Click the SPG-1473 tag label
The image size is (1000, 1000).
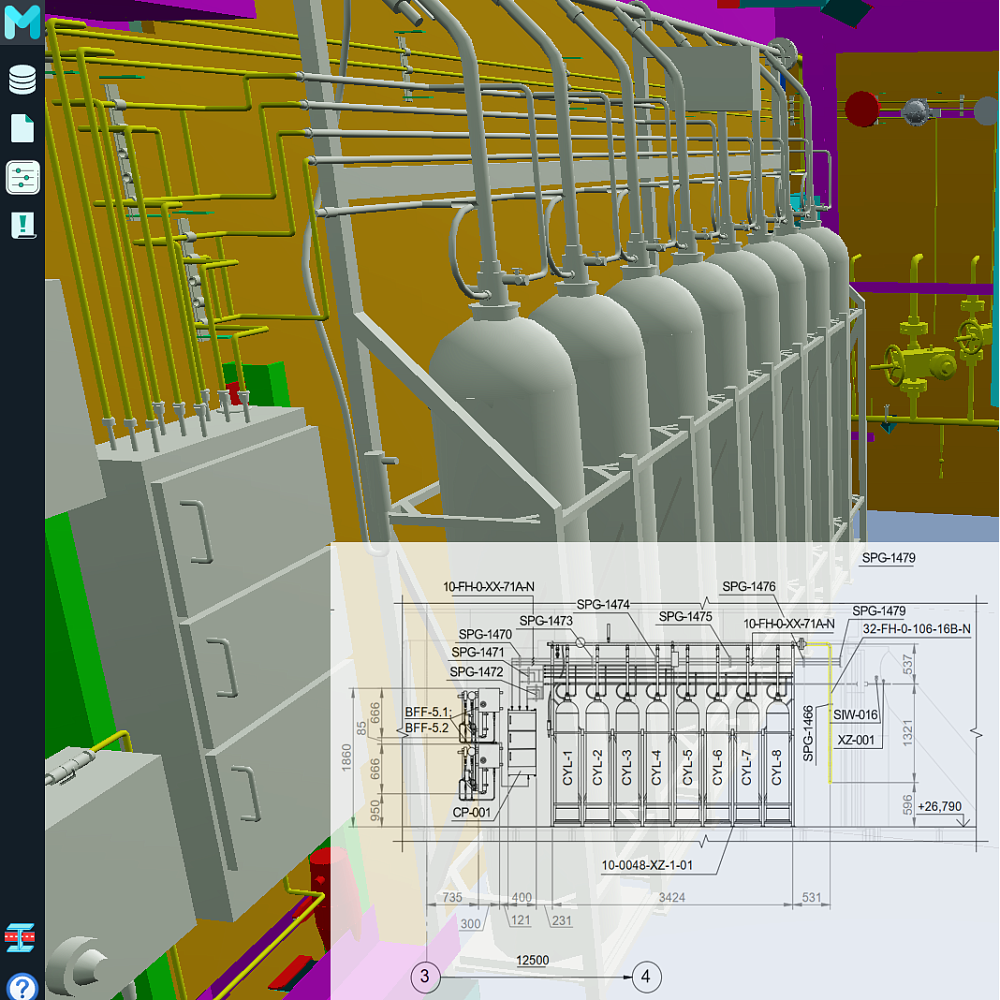click(545, 621)
